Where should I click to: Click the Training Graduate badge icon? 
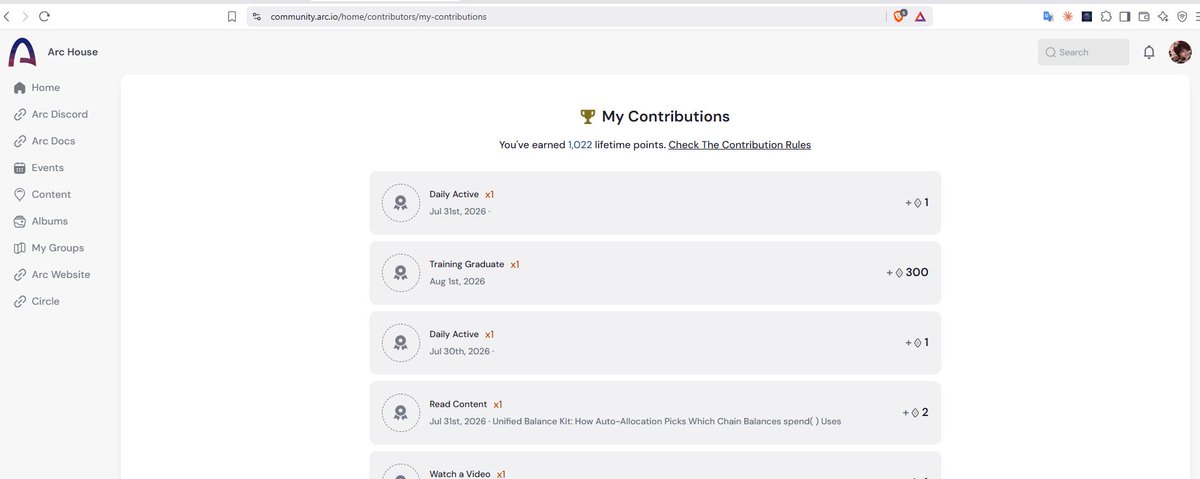401,272
